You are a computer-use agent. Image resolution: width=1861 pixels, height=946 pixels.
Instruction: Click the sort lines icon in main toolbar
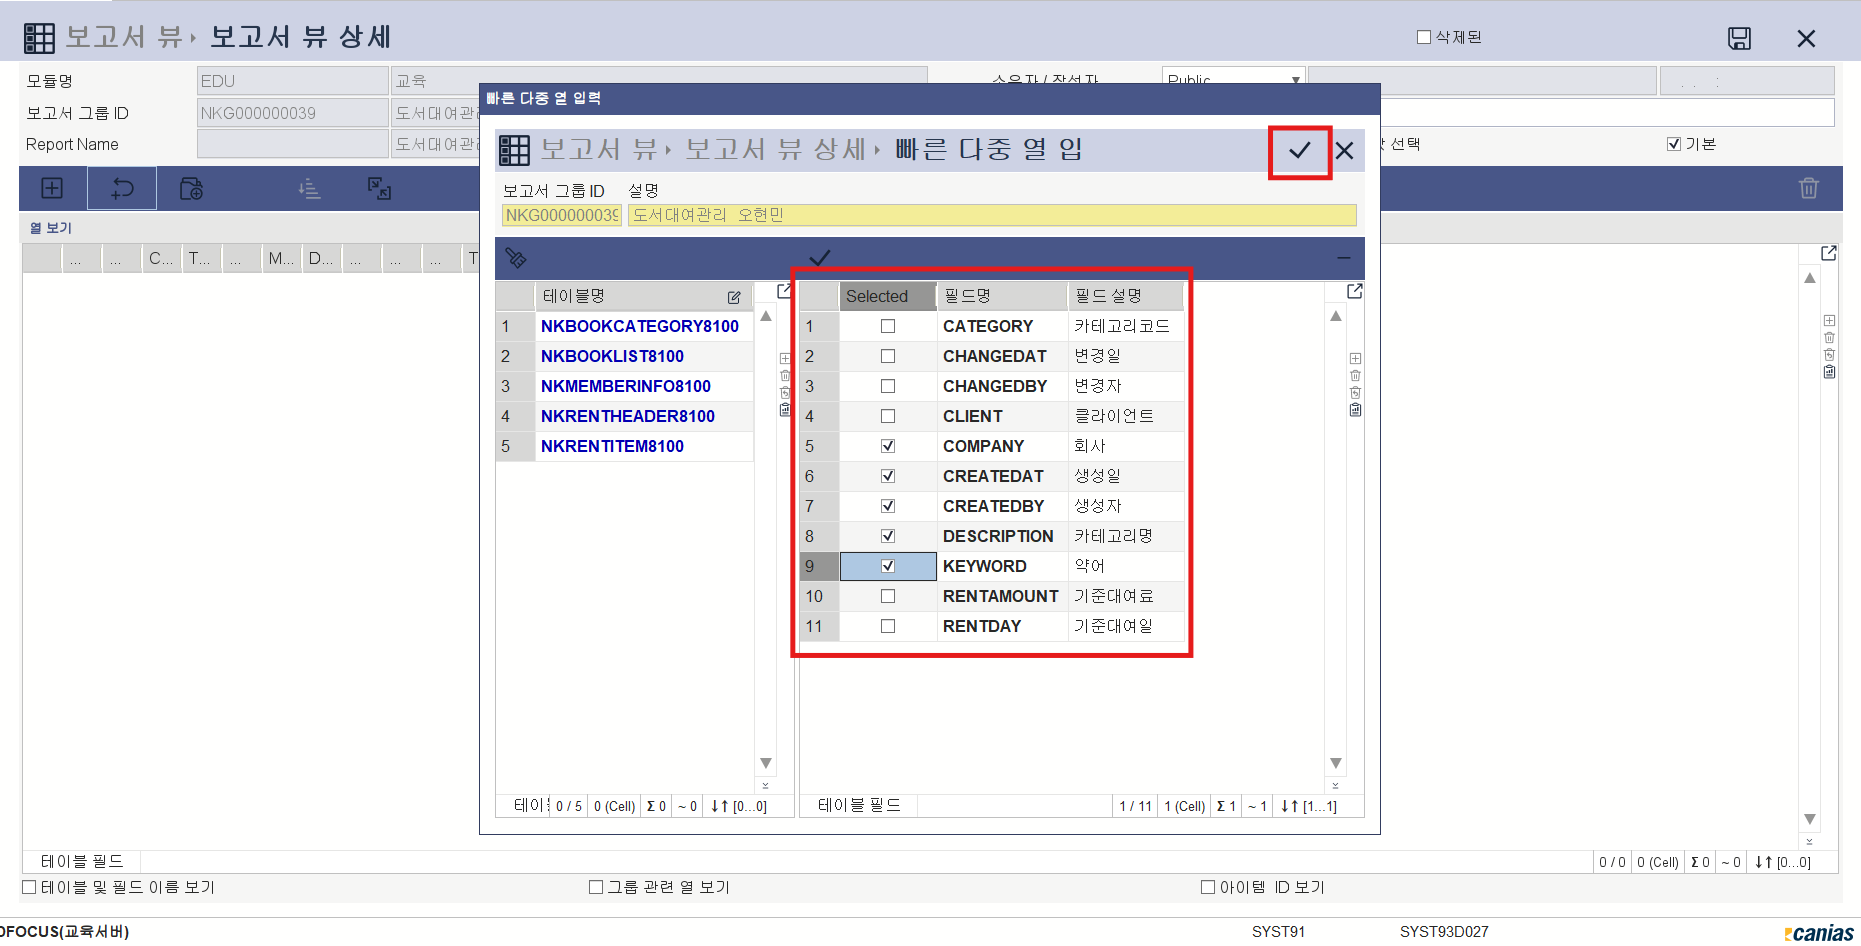coord(310,188)
